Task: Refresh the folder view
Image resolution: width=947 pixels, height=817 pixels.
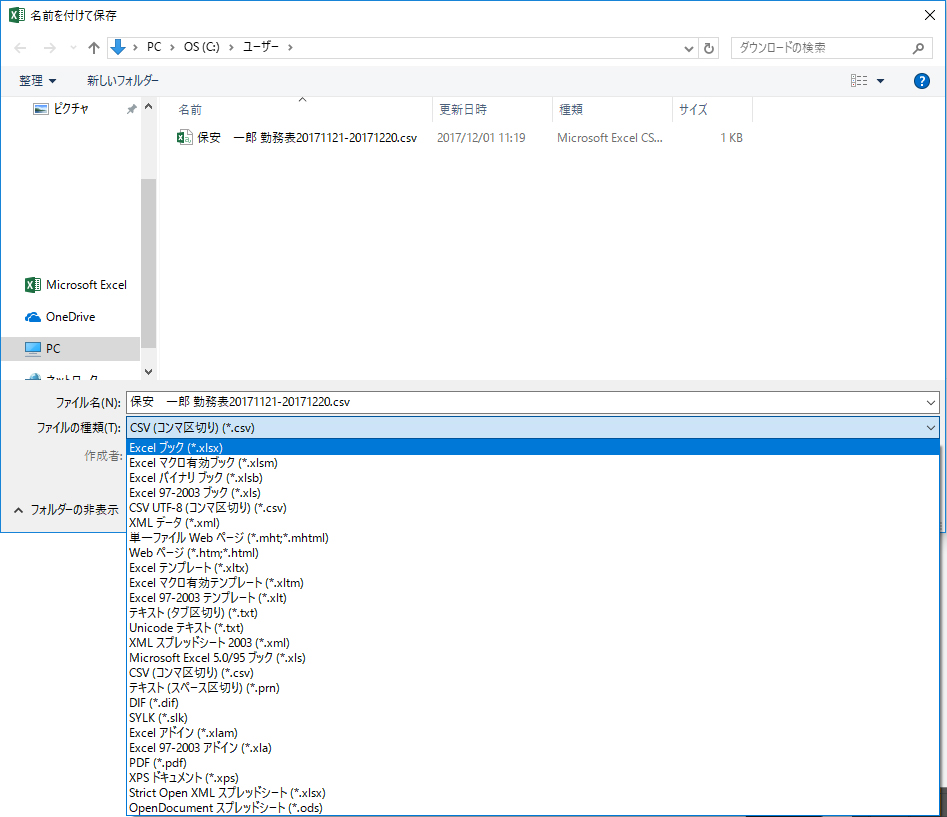Action: coord(709,48)
